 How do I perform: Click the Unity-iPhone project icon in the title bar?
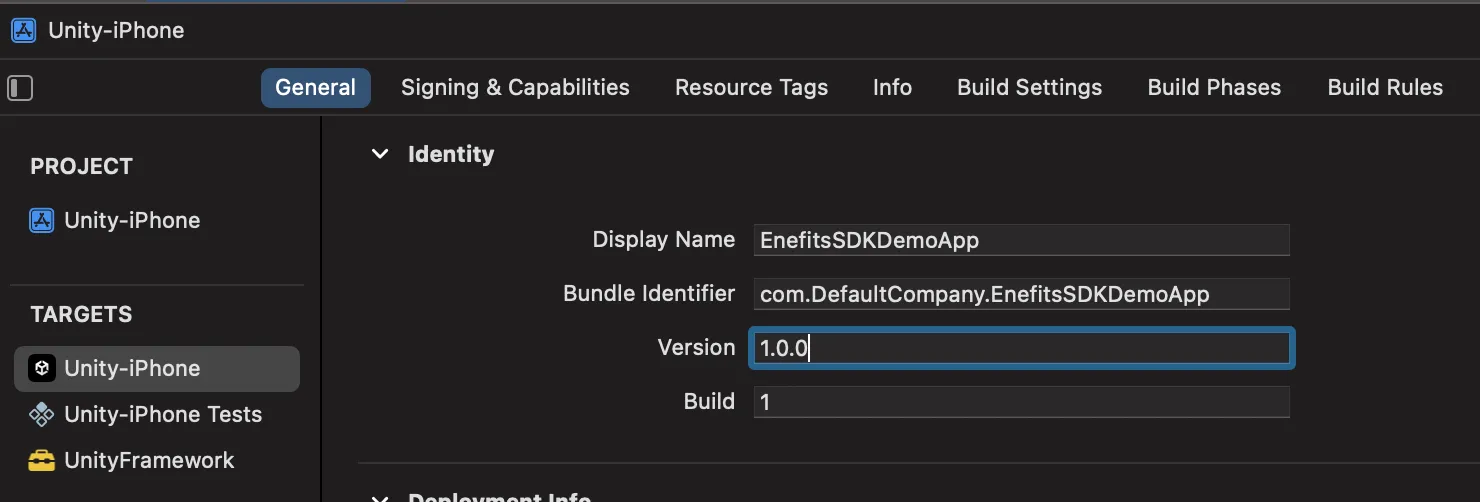click(23, 30)
